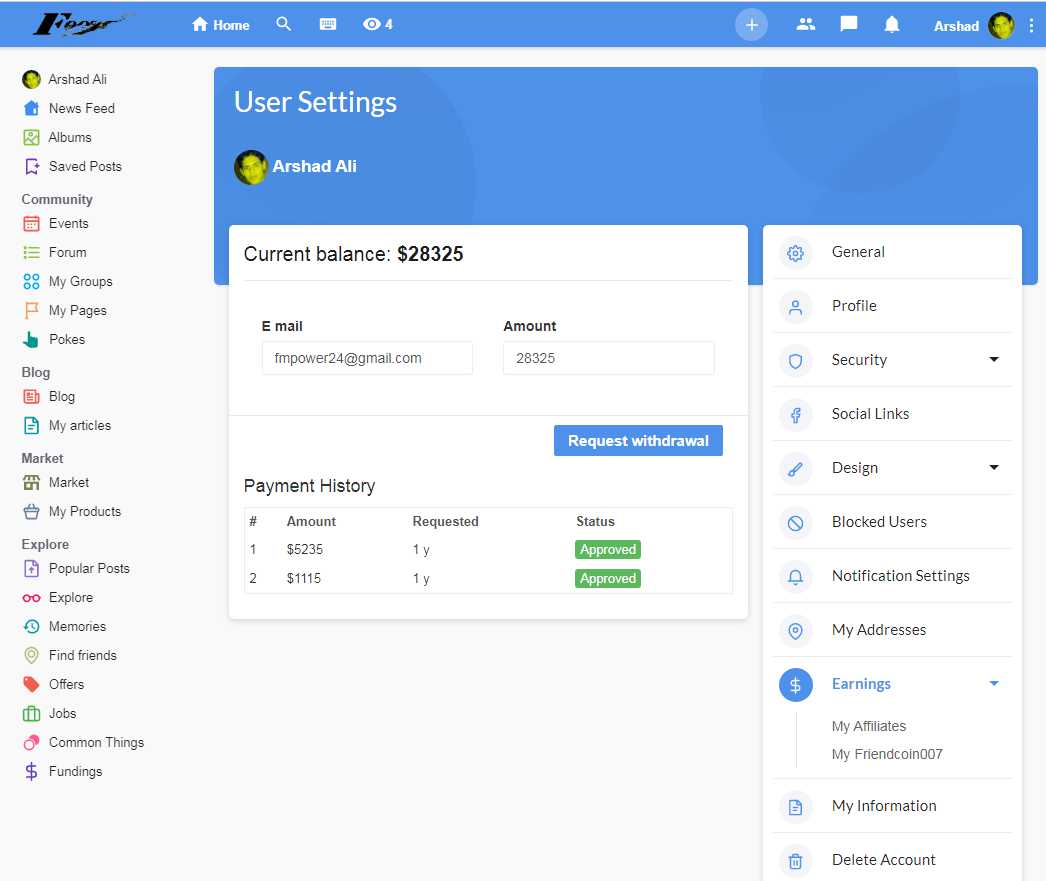Screen dimensions: 1046x881
Task: Click the Design brush icon
Action: point(795,470)
